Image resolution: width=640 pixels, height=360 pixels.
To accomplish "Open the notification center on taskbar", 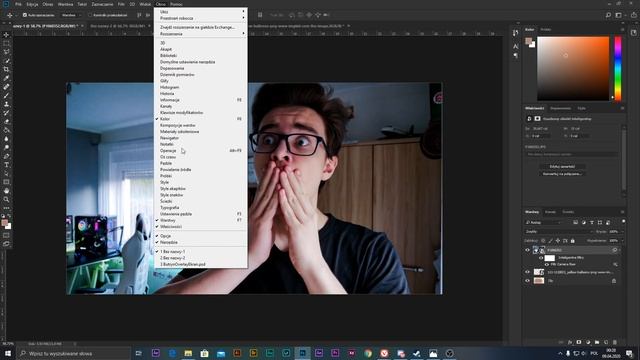I will [629, 353].
